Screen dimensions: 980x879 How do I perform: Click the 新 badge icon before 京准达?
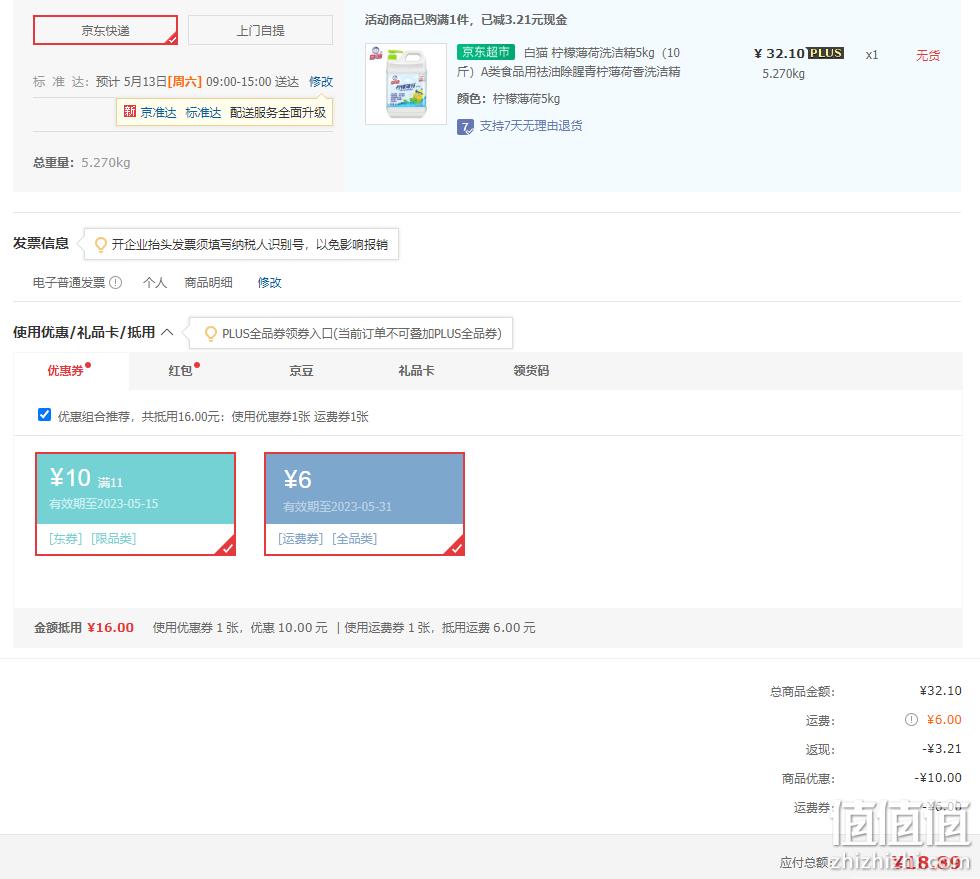129,111
